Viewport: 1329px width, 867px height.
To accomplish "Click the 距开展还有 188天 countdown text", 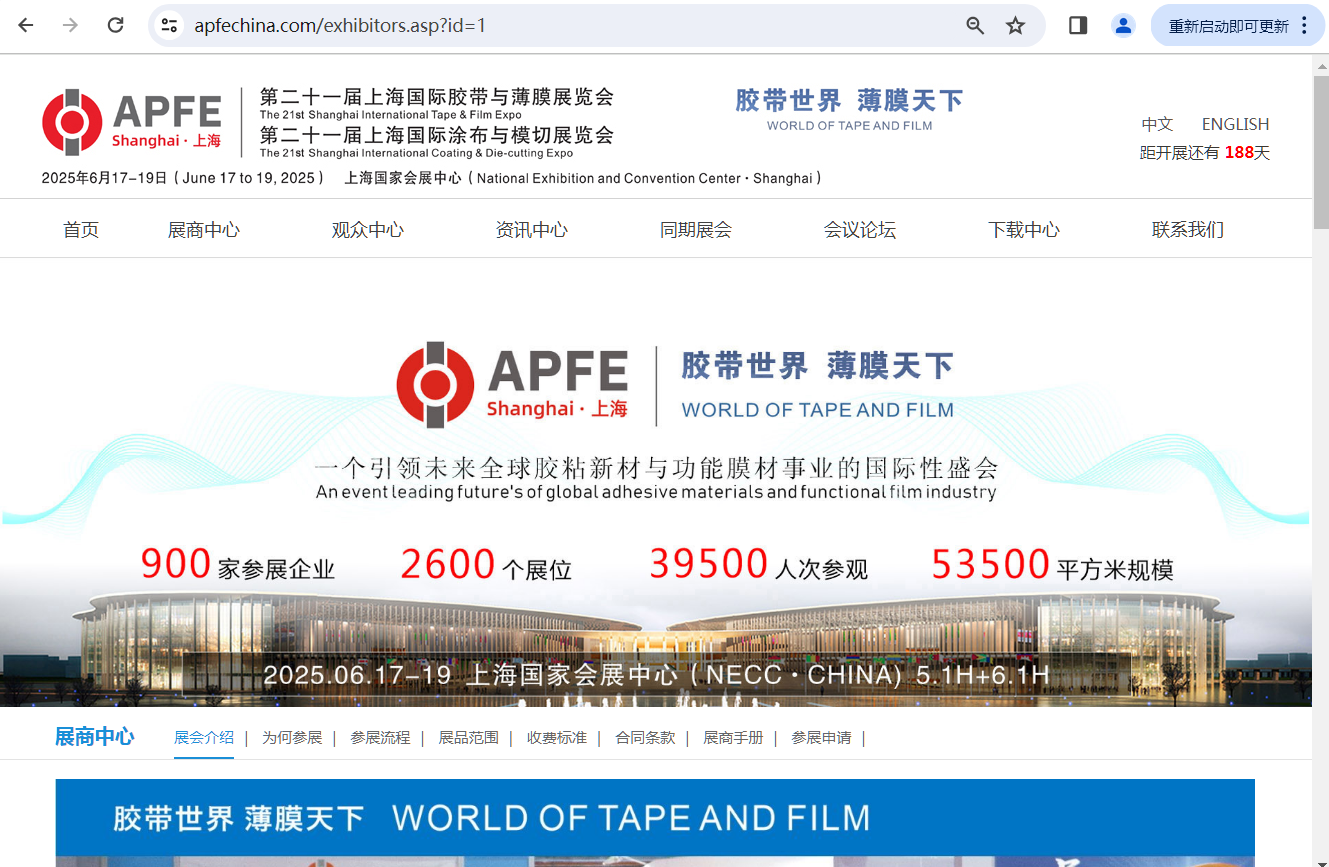I will 1205,153.
